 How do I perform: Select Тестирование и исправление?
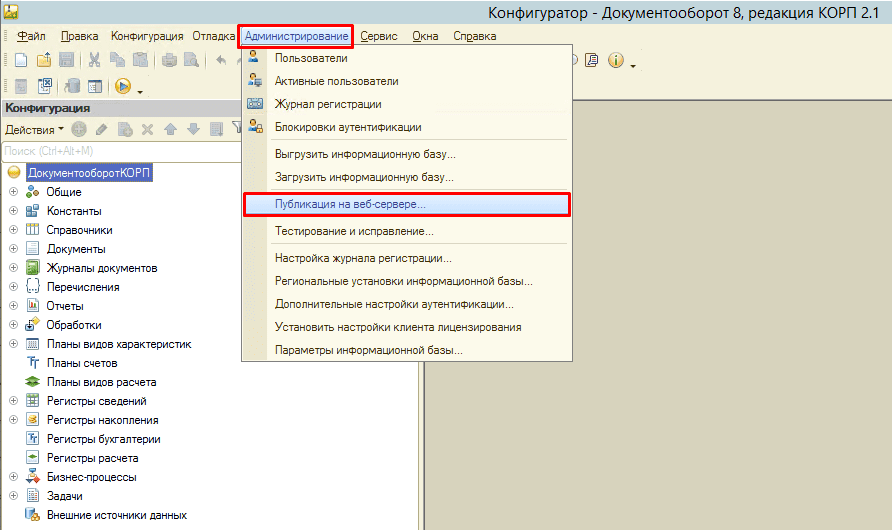(x=407, y=231)
